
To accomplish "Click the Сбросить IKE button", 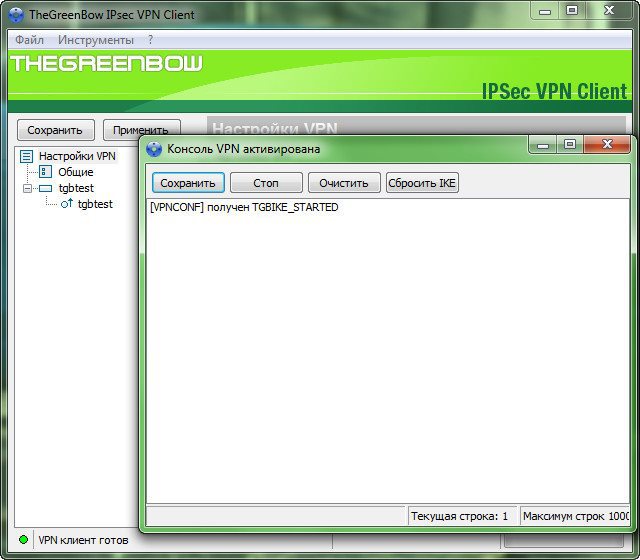I will 422,183.
